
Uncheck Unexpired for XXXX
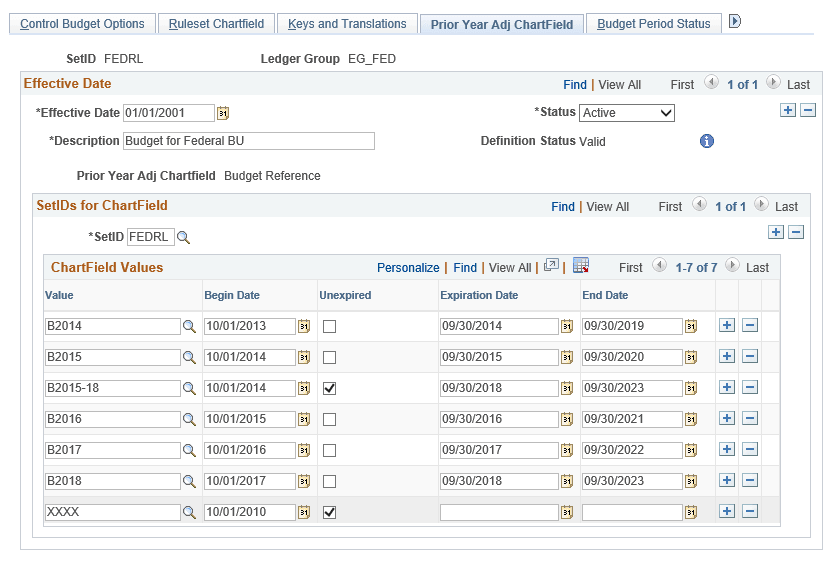point(330,512)
